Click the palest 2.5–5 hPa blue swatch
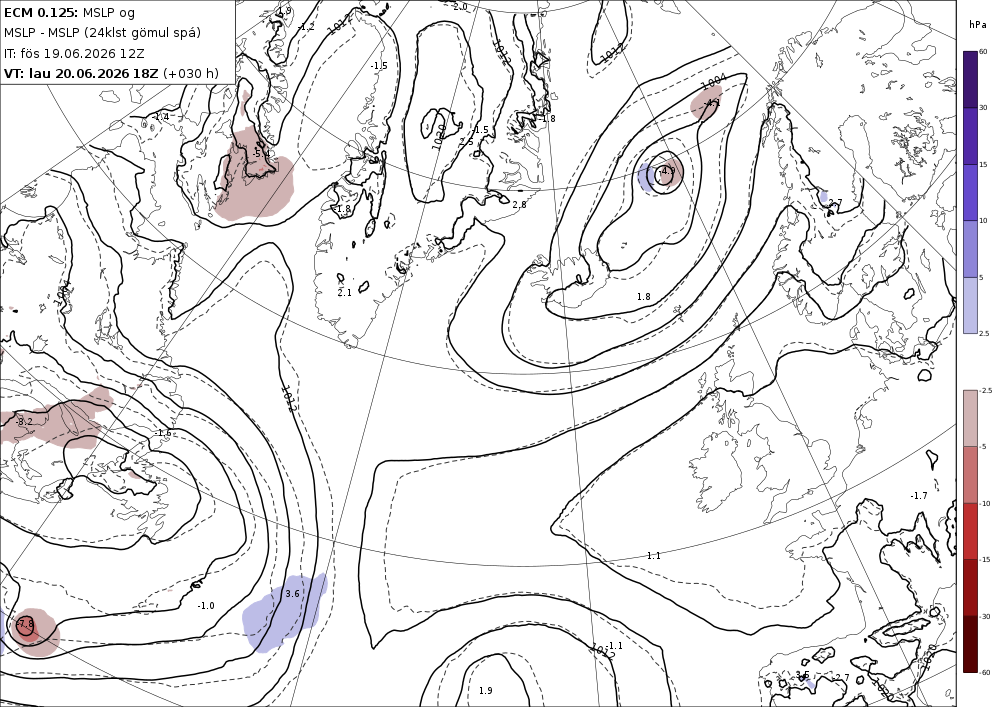Image resolution: width=1000 pixels, height=707 pixels. point(970,305)
